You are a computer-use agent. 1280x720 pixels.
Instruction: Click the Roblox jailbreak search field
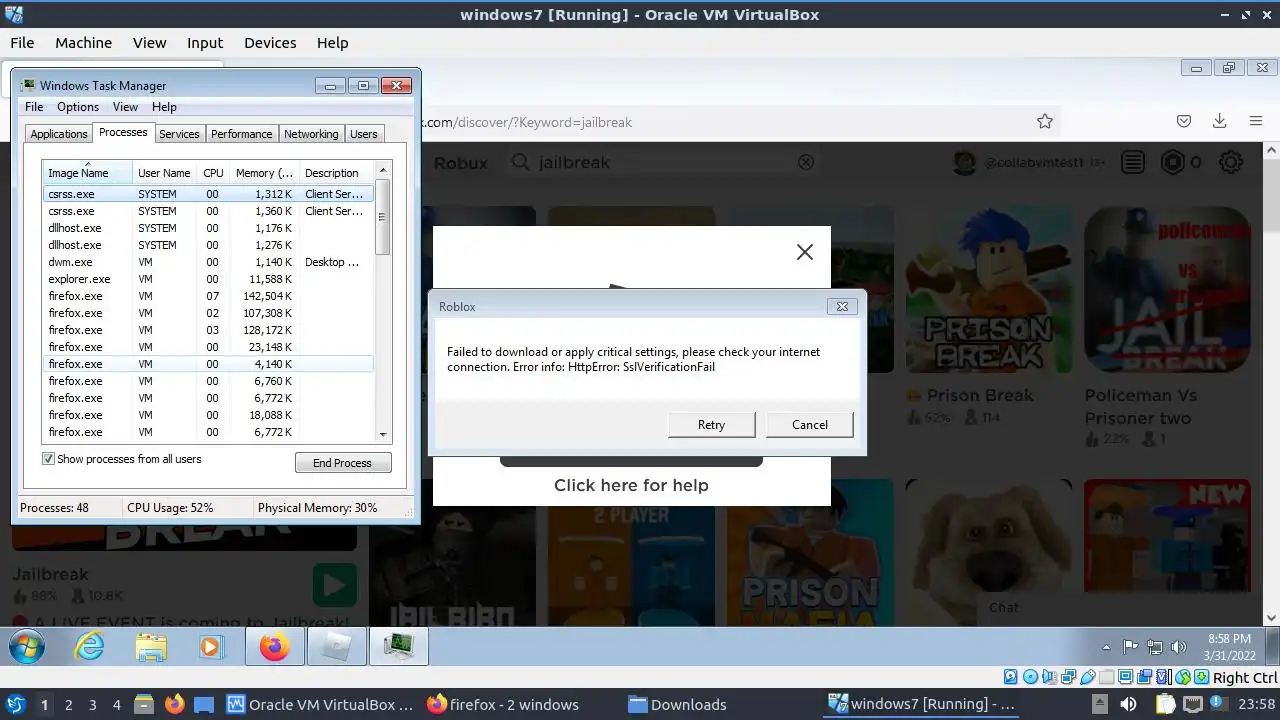pyautogui.click(x=665, y=162)
